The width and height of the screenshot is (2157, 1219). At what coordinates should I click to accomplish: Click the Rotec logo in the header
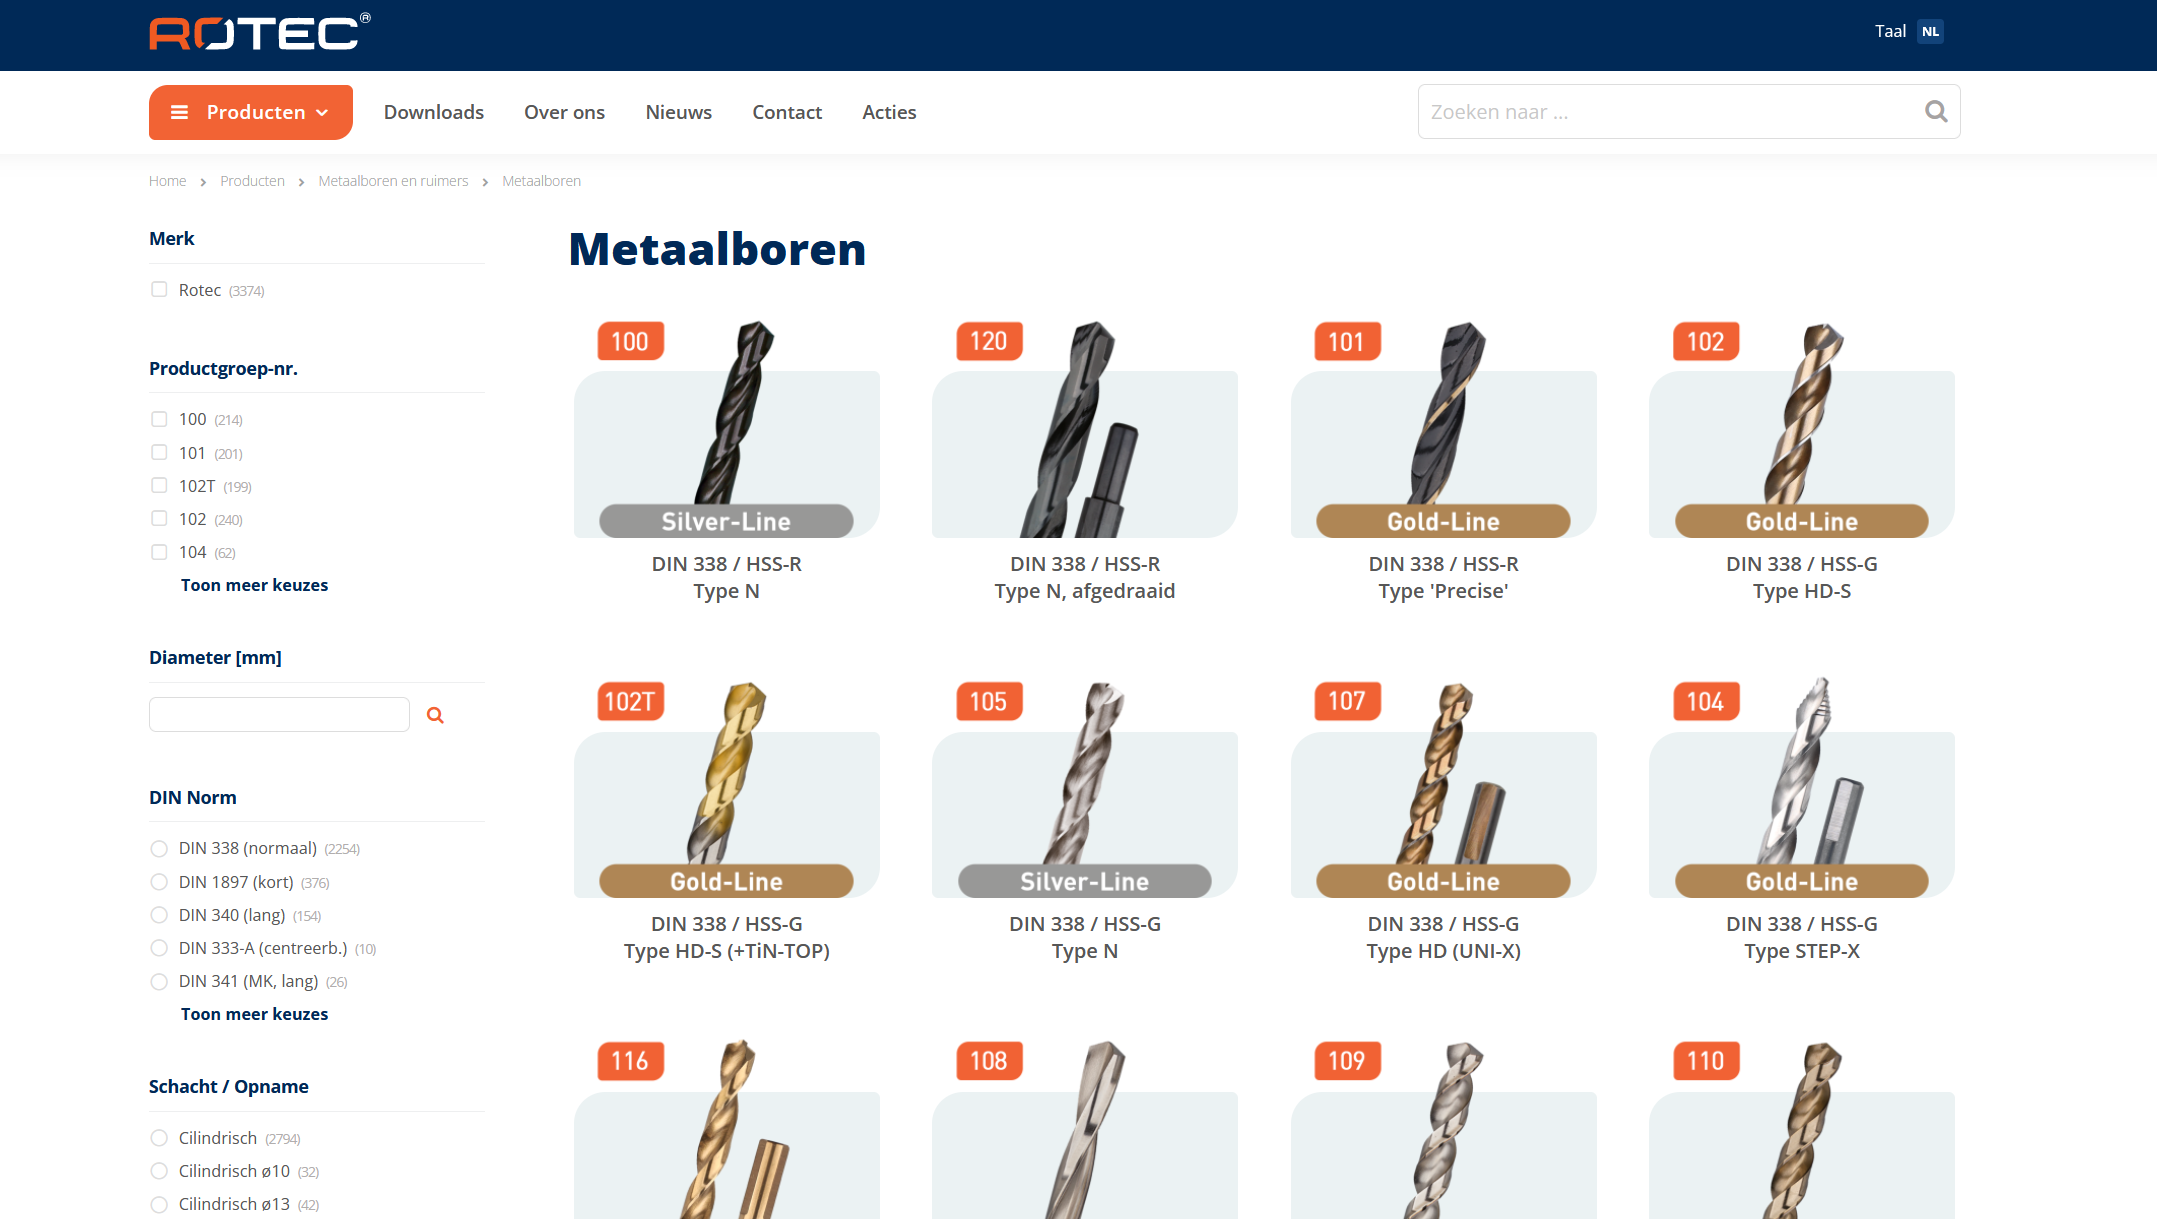click(260, 32)
